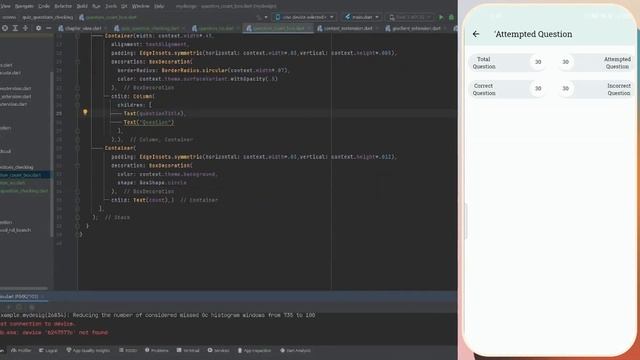Open App Quality Insights tool window
Image resolution: width=640 pixels, height=360 pixels.
coord(88,350)
